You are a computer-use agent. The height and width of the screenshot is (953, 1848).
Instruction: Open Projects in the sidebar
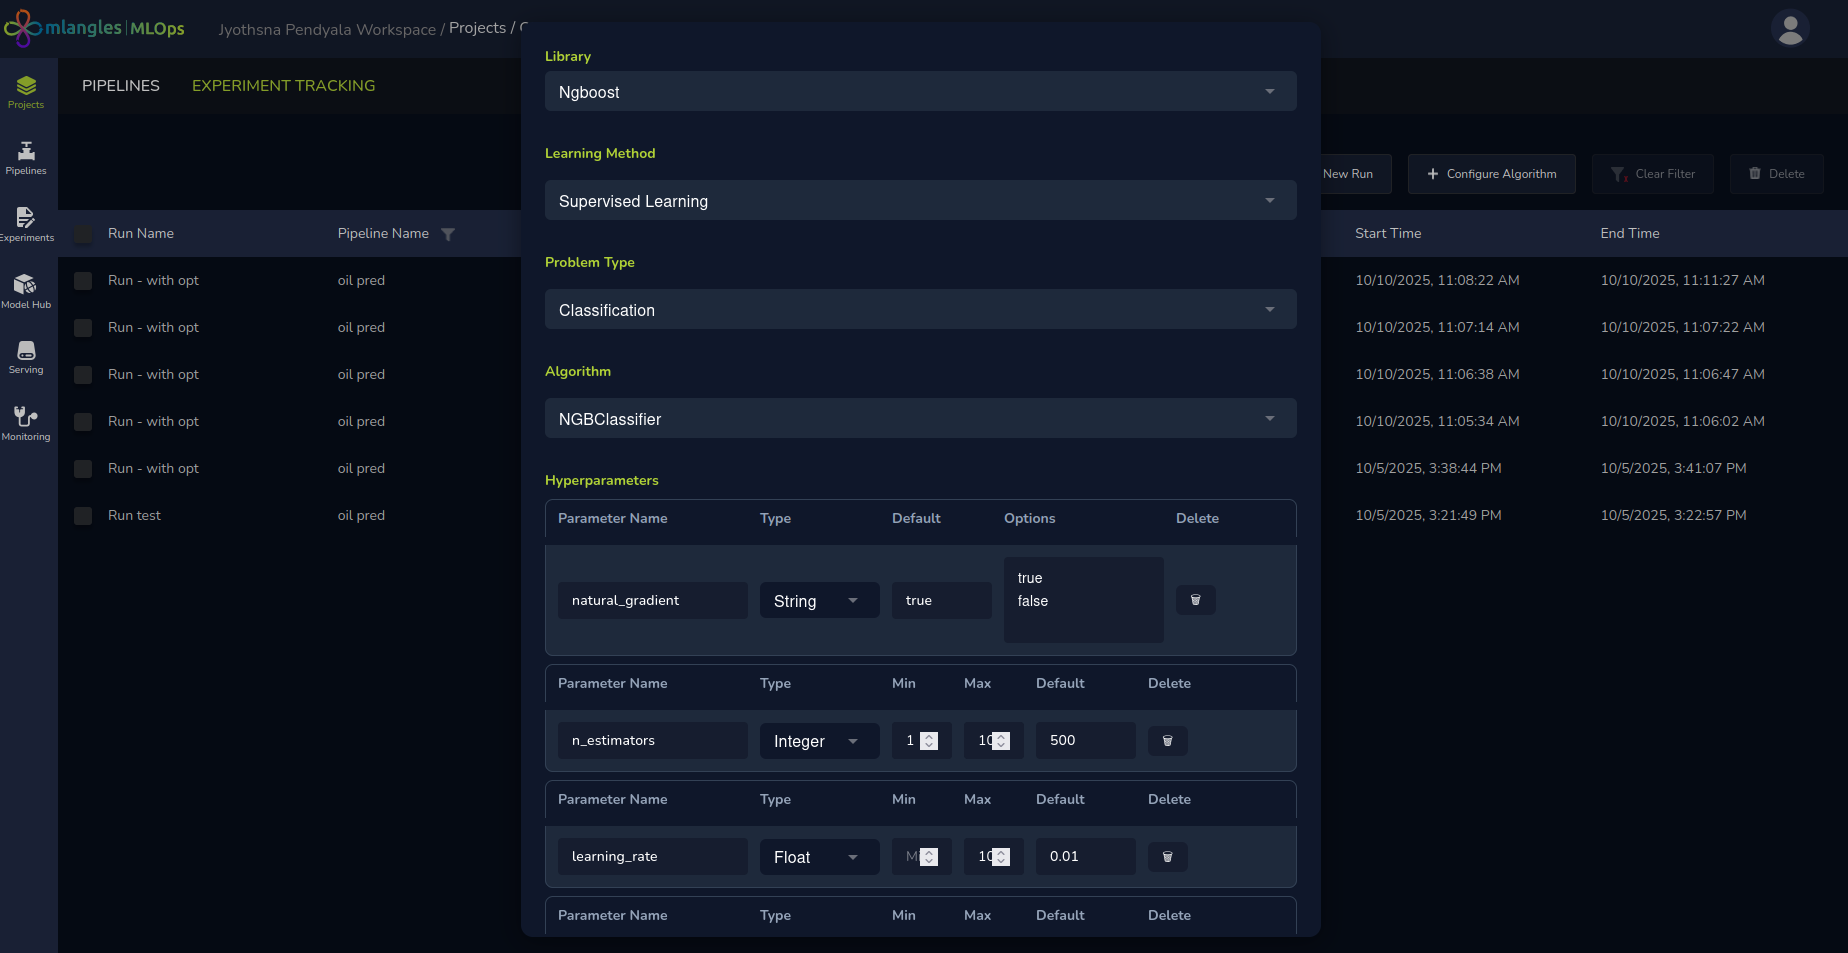(x=26, y=92)
